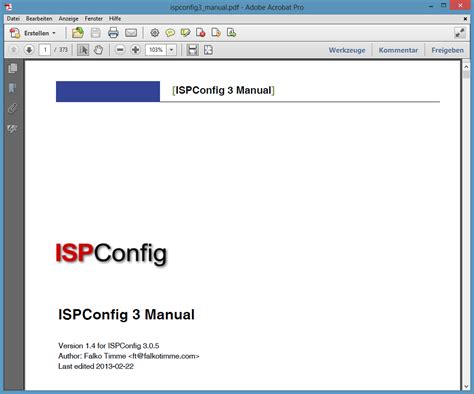This screenshot has width=474, height=394.
Task: Close document with menu bar X
Action: pos(465,19)
